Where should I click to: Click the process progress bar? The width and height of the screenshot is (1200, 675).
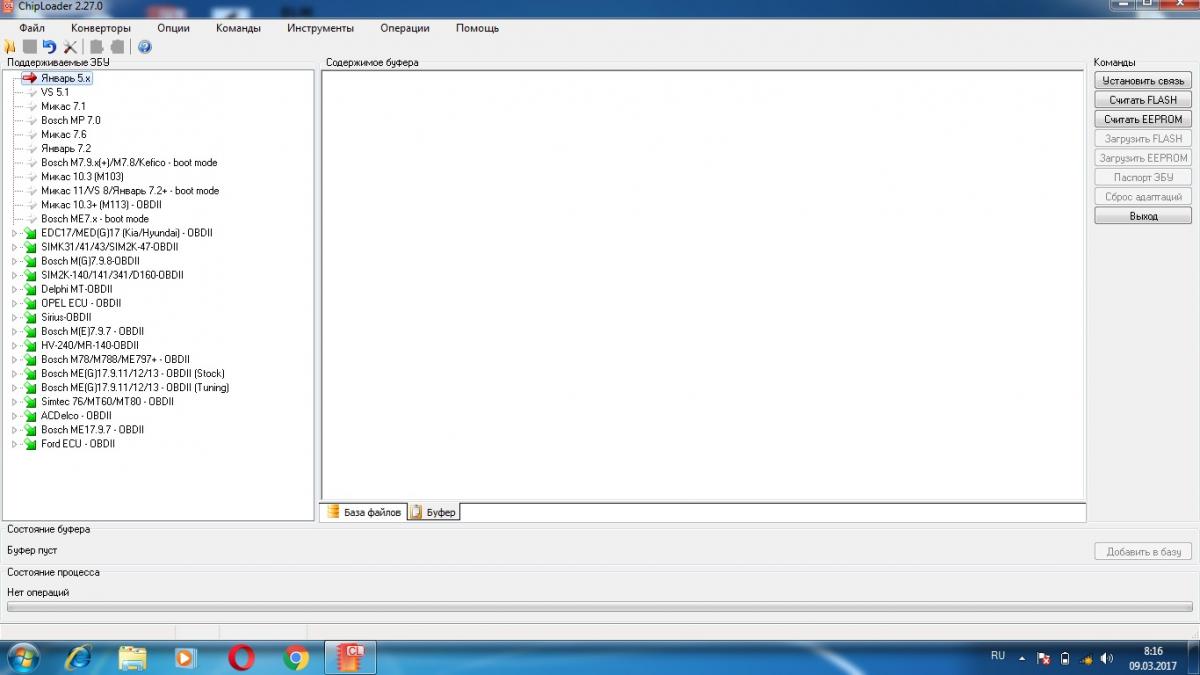click(x=600, y=606)
